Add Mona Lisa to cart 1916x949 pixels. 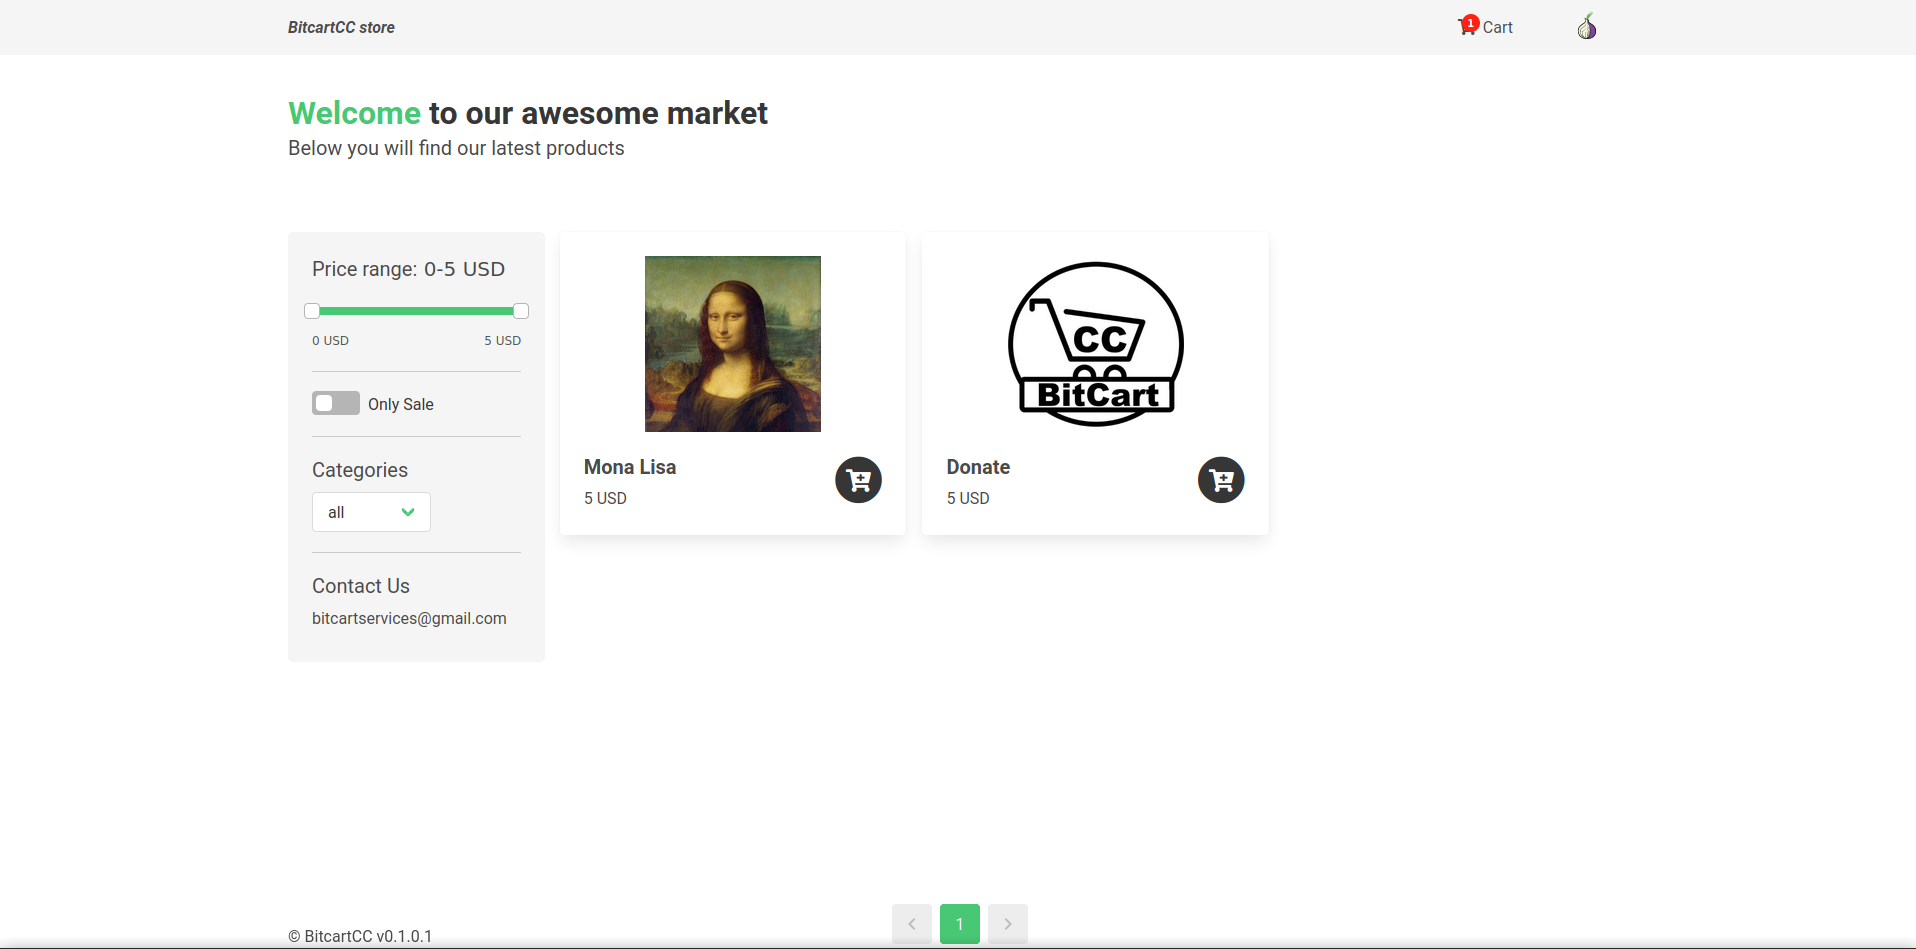pos(858,480)
